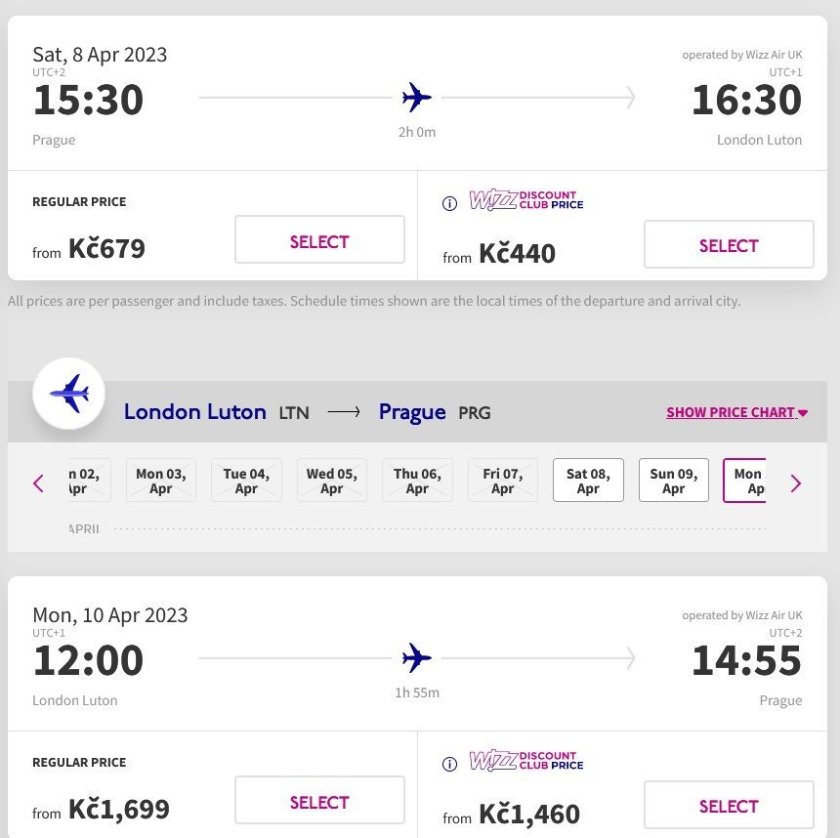This screenshot has width=840, height=838.
Task: Click the airplane icon on 12:00 Luton flight
Action: [x=417, y=659]
